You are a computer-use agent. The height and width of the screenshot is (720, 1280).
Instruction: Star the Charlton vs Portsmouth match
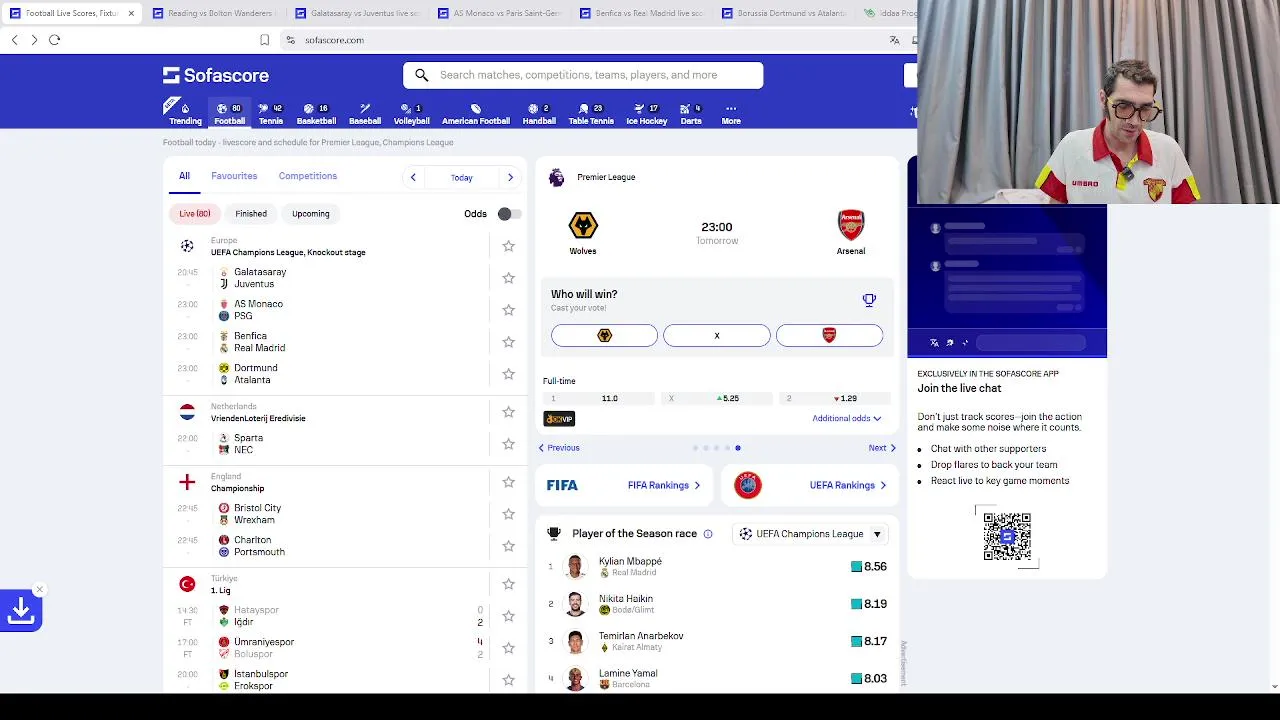pyautogui.click(x=508, y=546)
